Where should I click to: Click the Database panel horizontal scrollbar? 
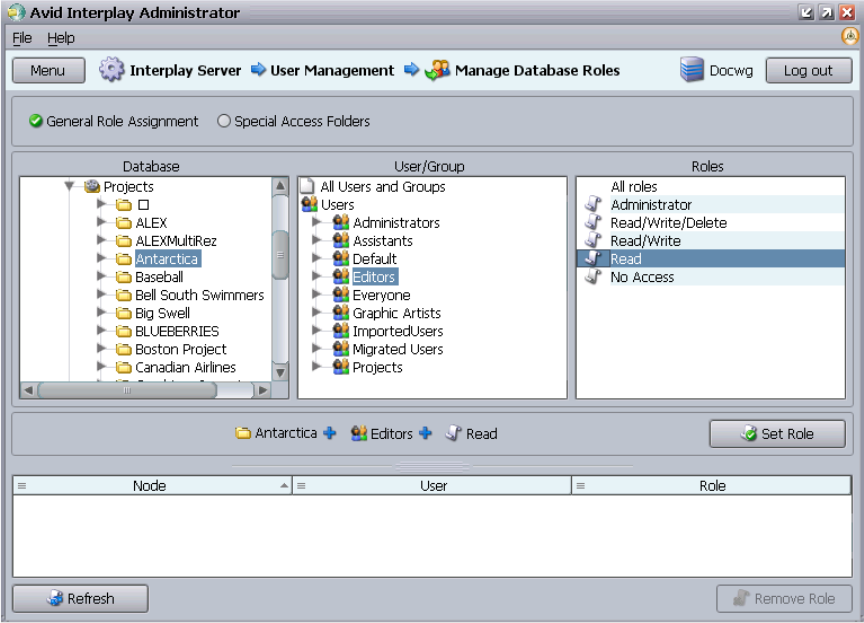pyautogui.click(x=127, y=390)
